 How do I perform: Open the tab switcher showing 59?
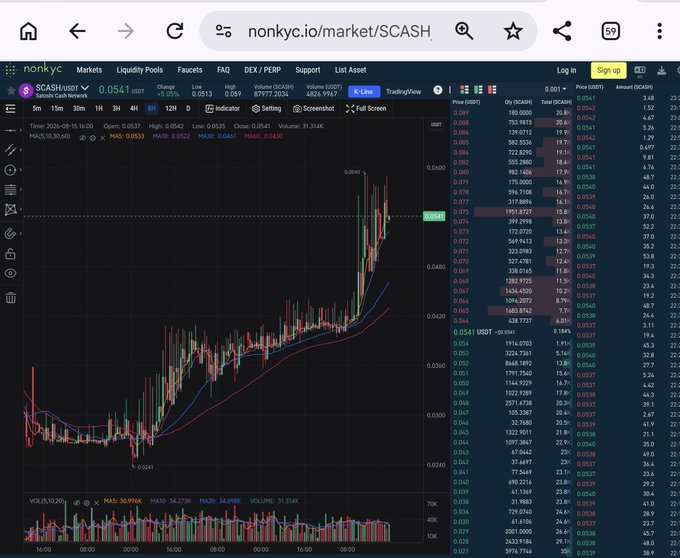[611, 31]
